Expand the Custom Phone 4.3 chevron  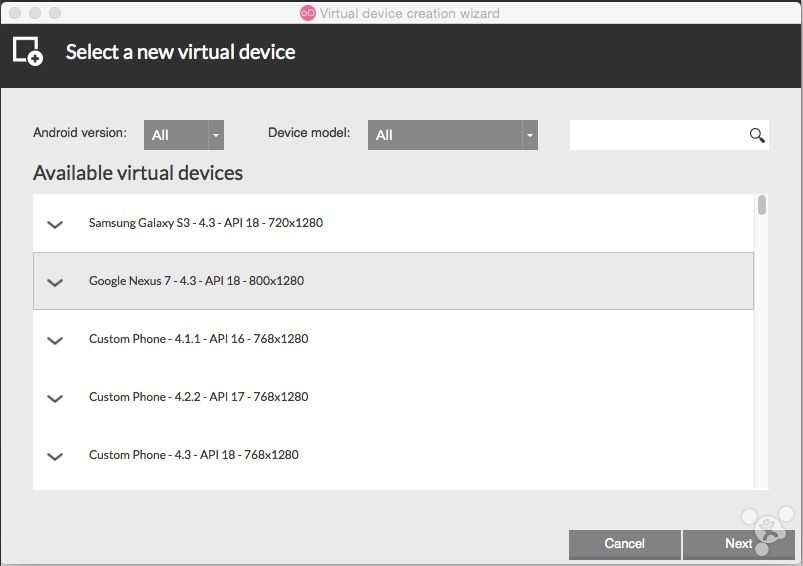55,456
